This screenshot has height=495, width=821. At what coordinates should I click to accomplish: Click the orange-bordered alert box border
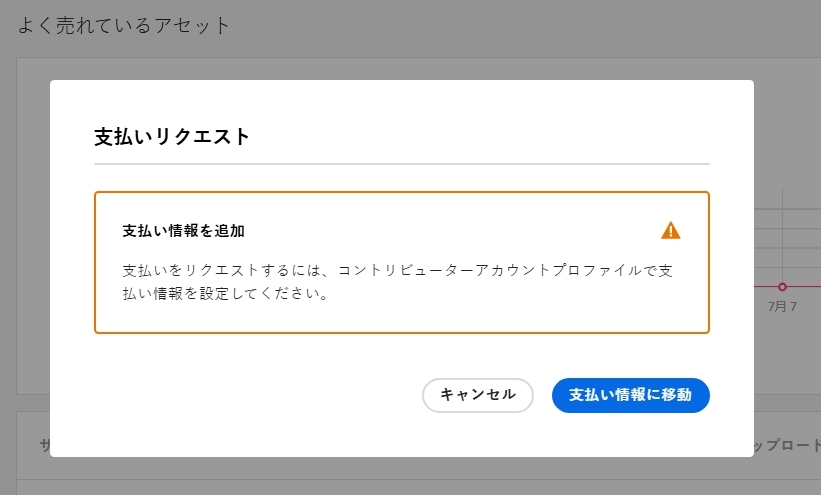tap(402, 192)
